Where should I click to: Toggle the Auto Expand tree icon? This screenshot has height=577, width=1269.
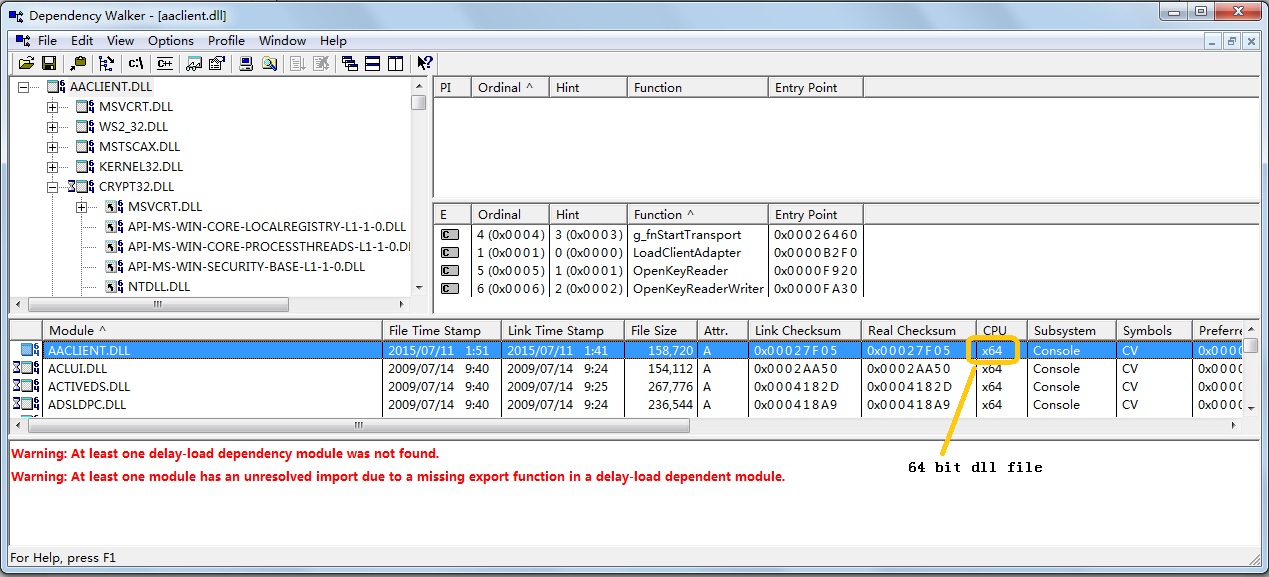coord(107,63)
